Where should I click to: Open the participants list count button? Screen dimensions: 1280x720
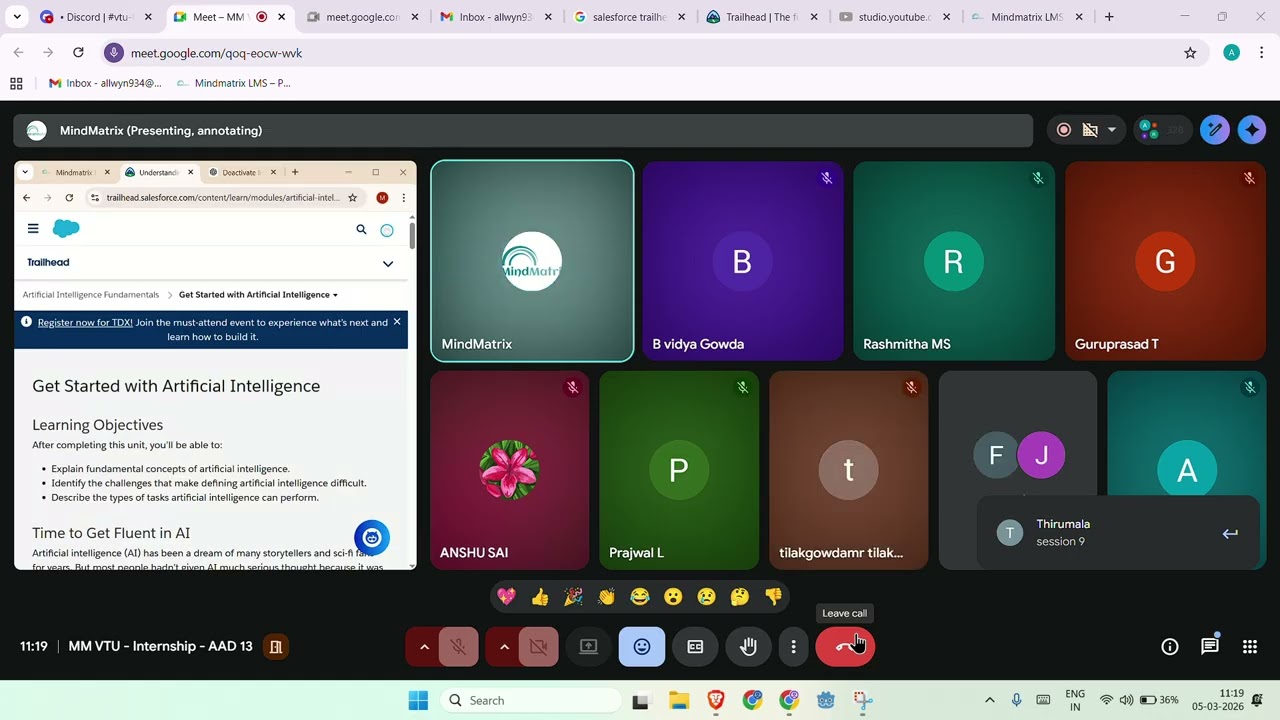[x=1162, y=130]
